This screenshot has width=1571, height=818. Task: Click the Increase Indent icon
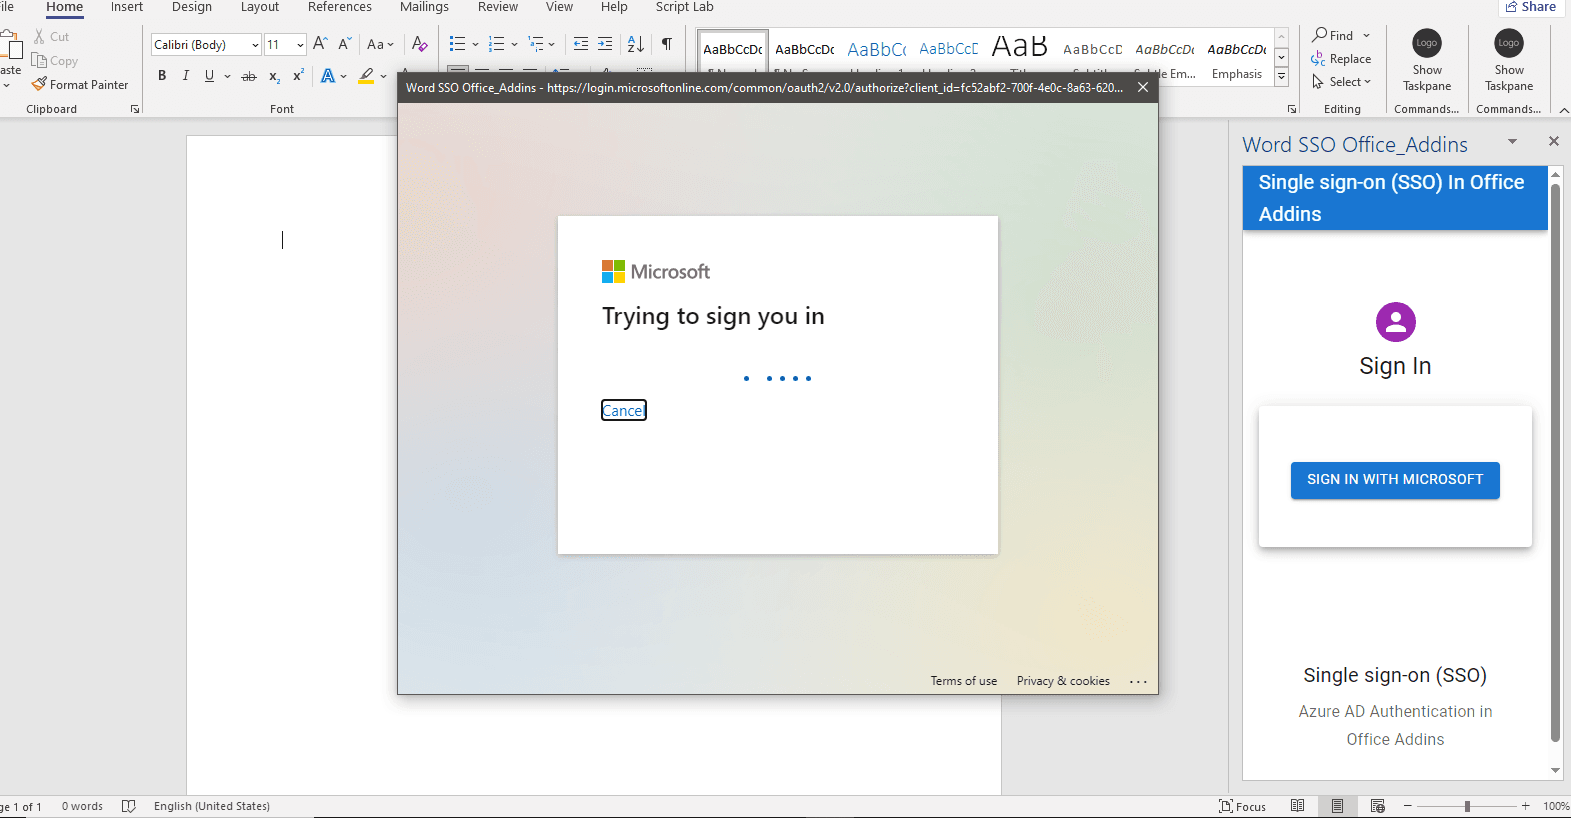tap(605, 44)
